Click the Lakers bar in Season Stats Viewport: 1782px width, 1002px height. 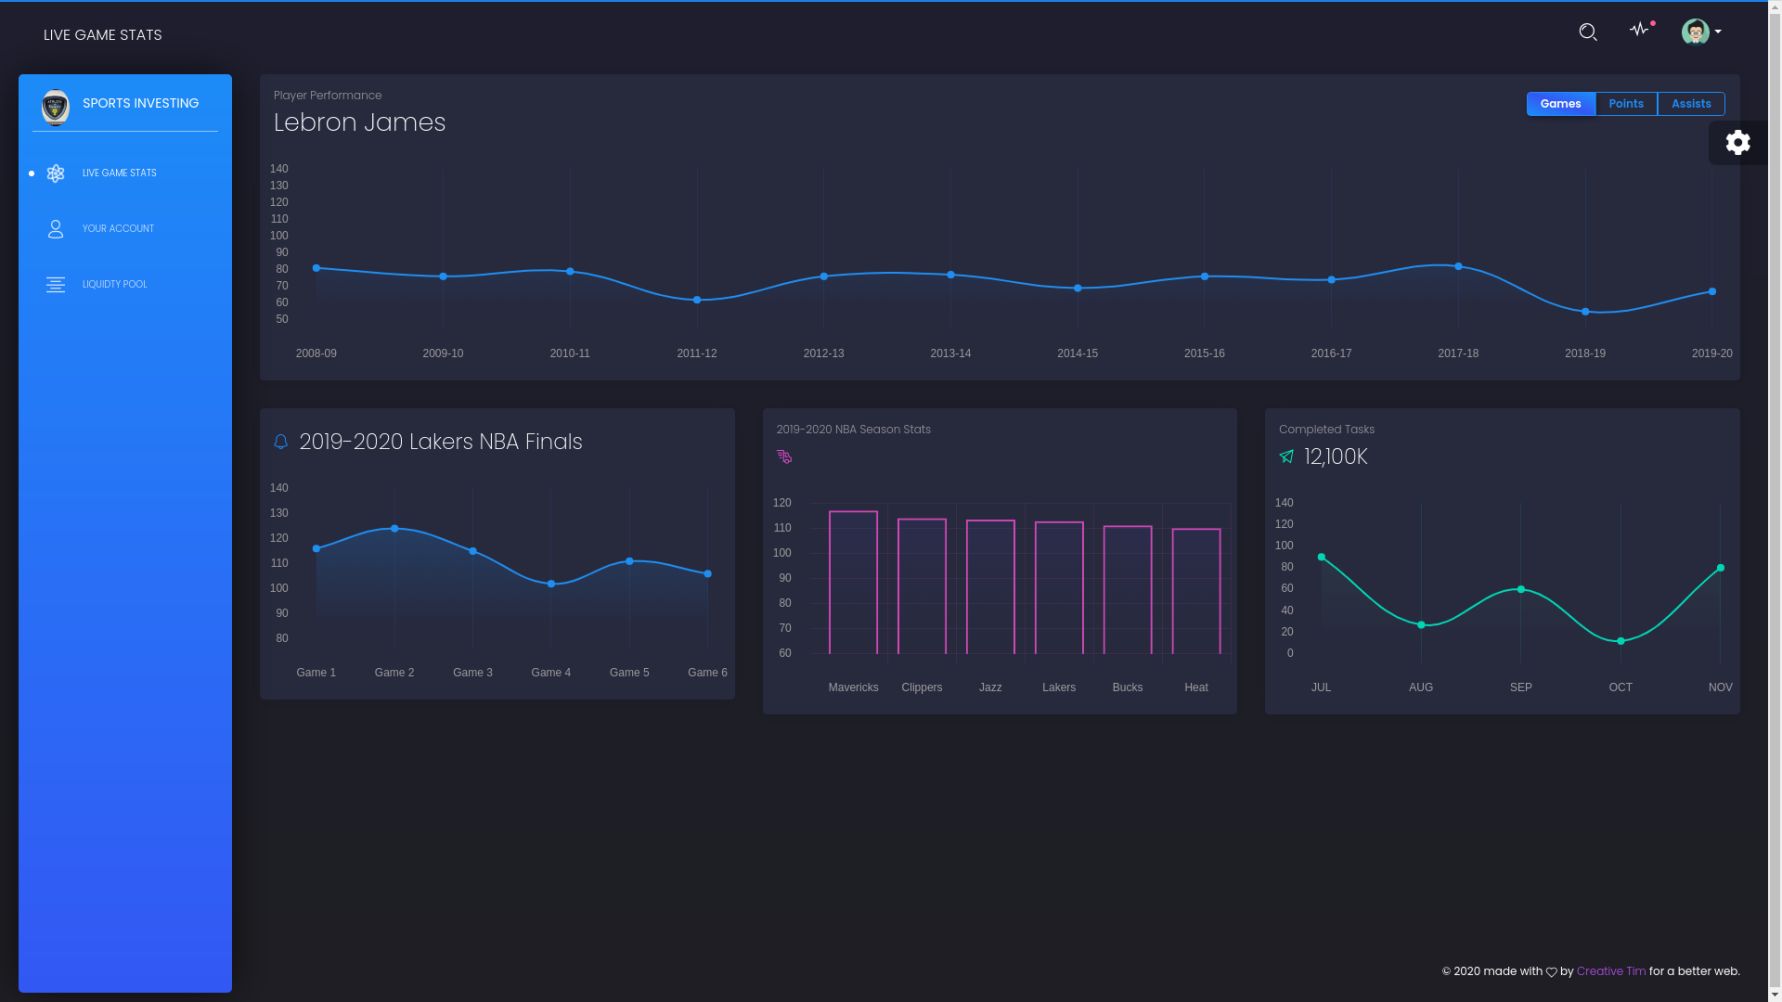click(1059, 588)
